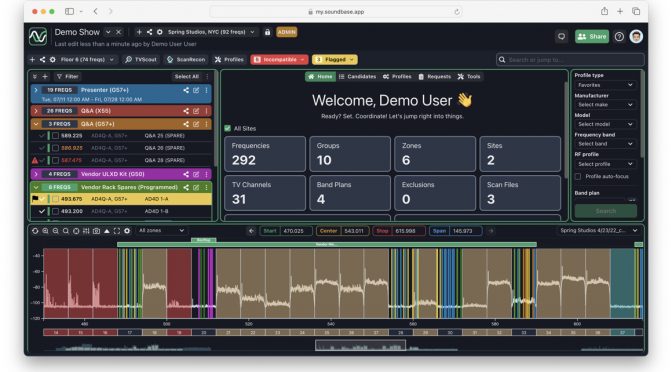Viewport: 672px width, 372px height.
Task: Click the ADMIN badge
Action: click(x=286, y=32)
